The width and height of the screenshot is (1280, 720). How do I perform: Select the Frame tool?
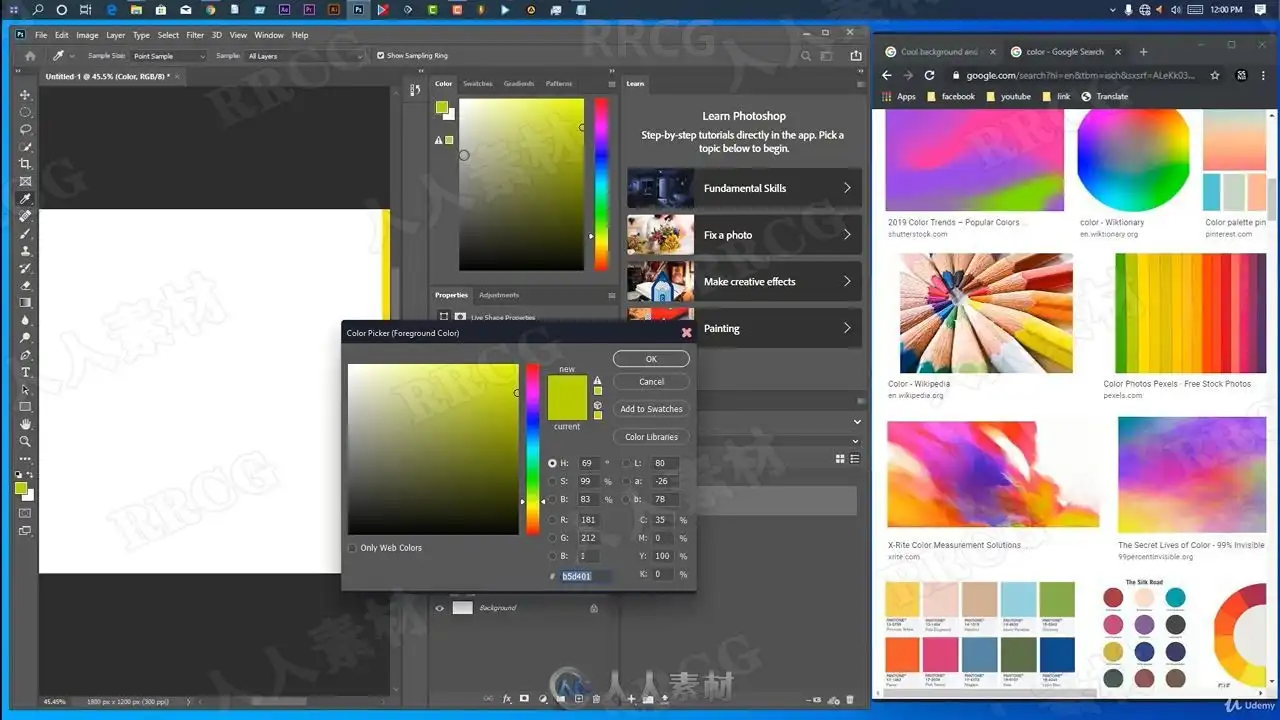click(26, 181)
